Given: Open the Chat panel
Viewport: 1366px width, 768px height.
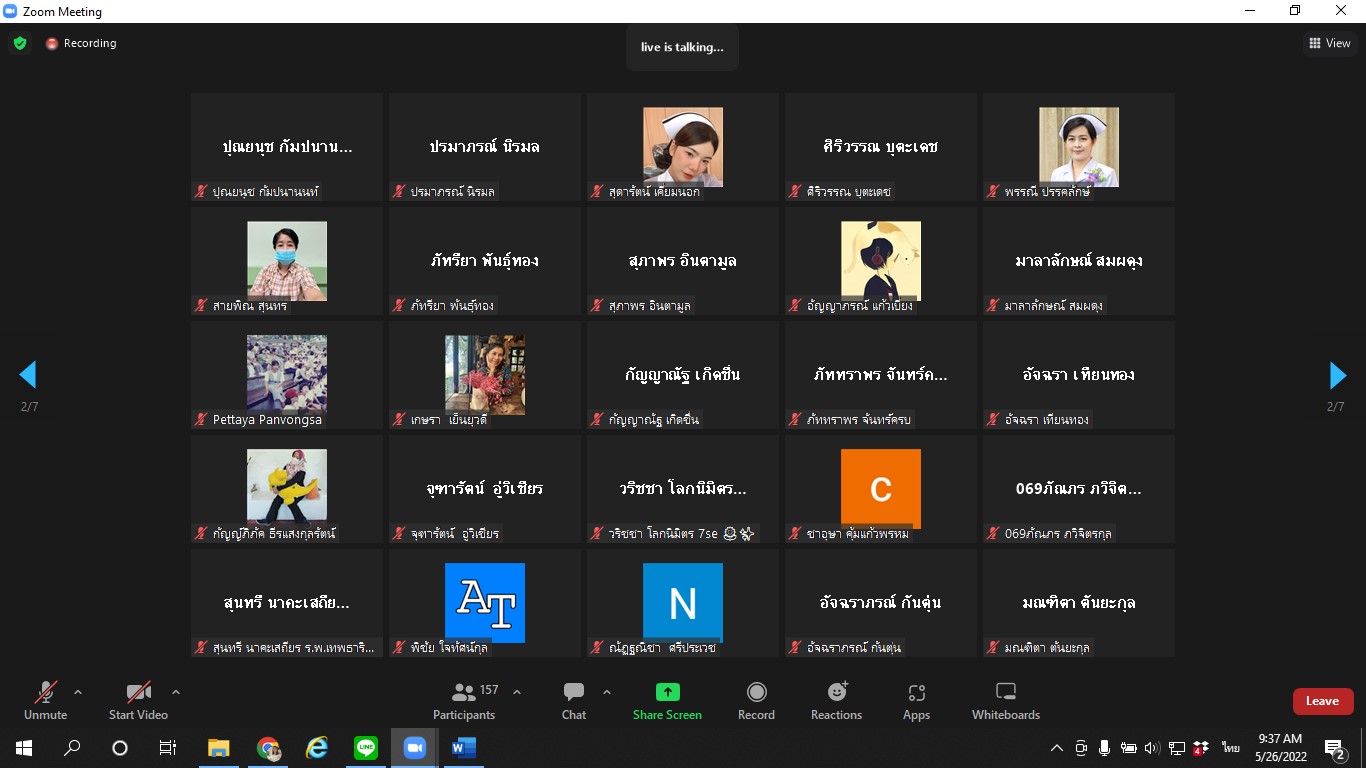Looking at the screenshot, I should point(574,700).
